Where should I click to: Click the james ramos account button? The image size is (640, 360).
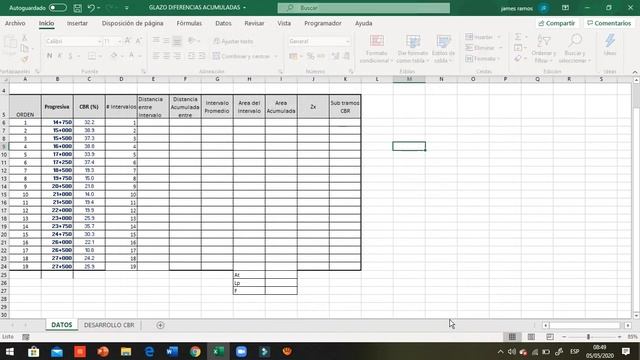[x=524, y=8]
